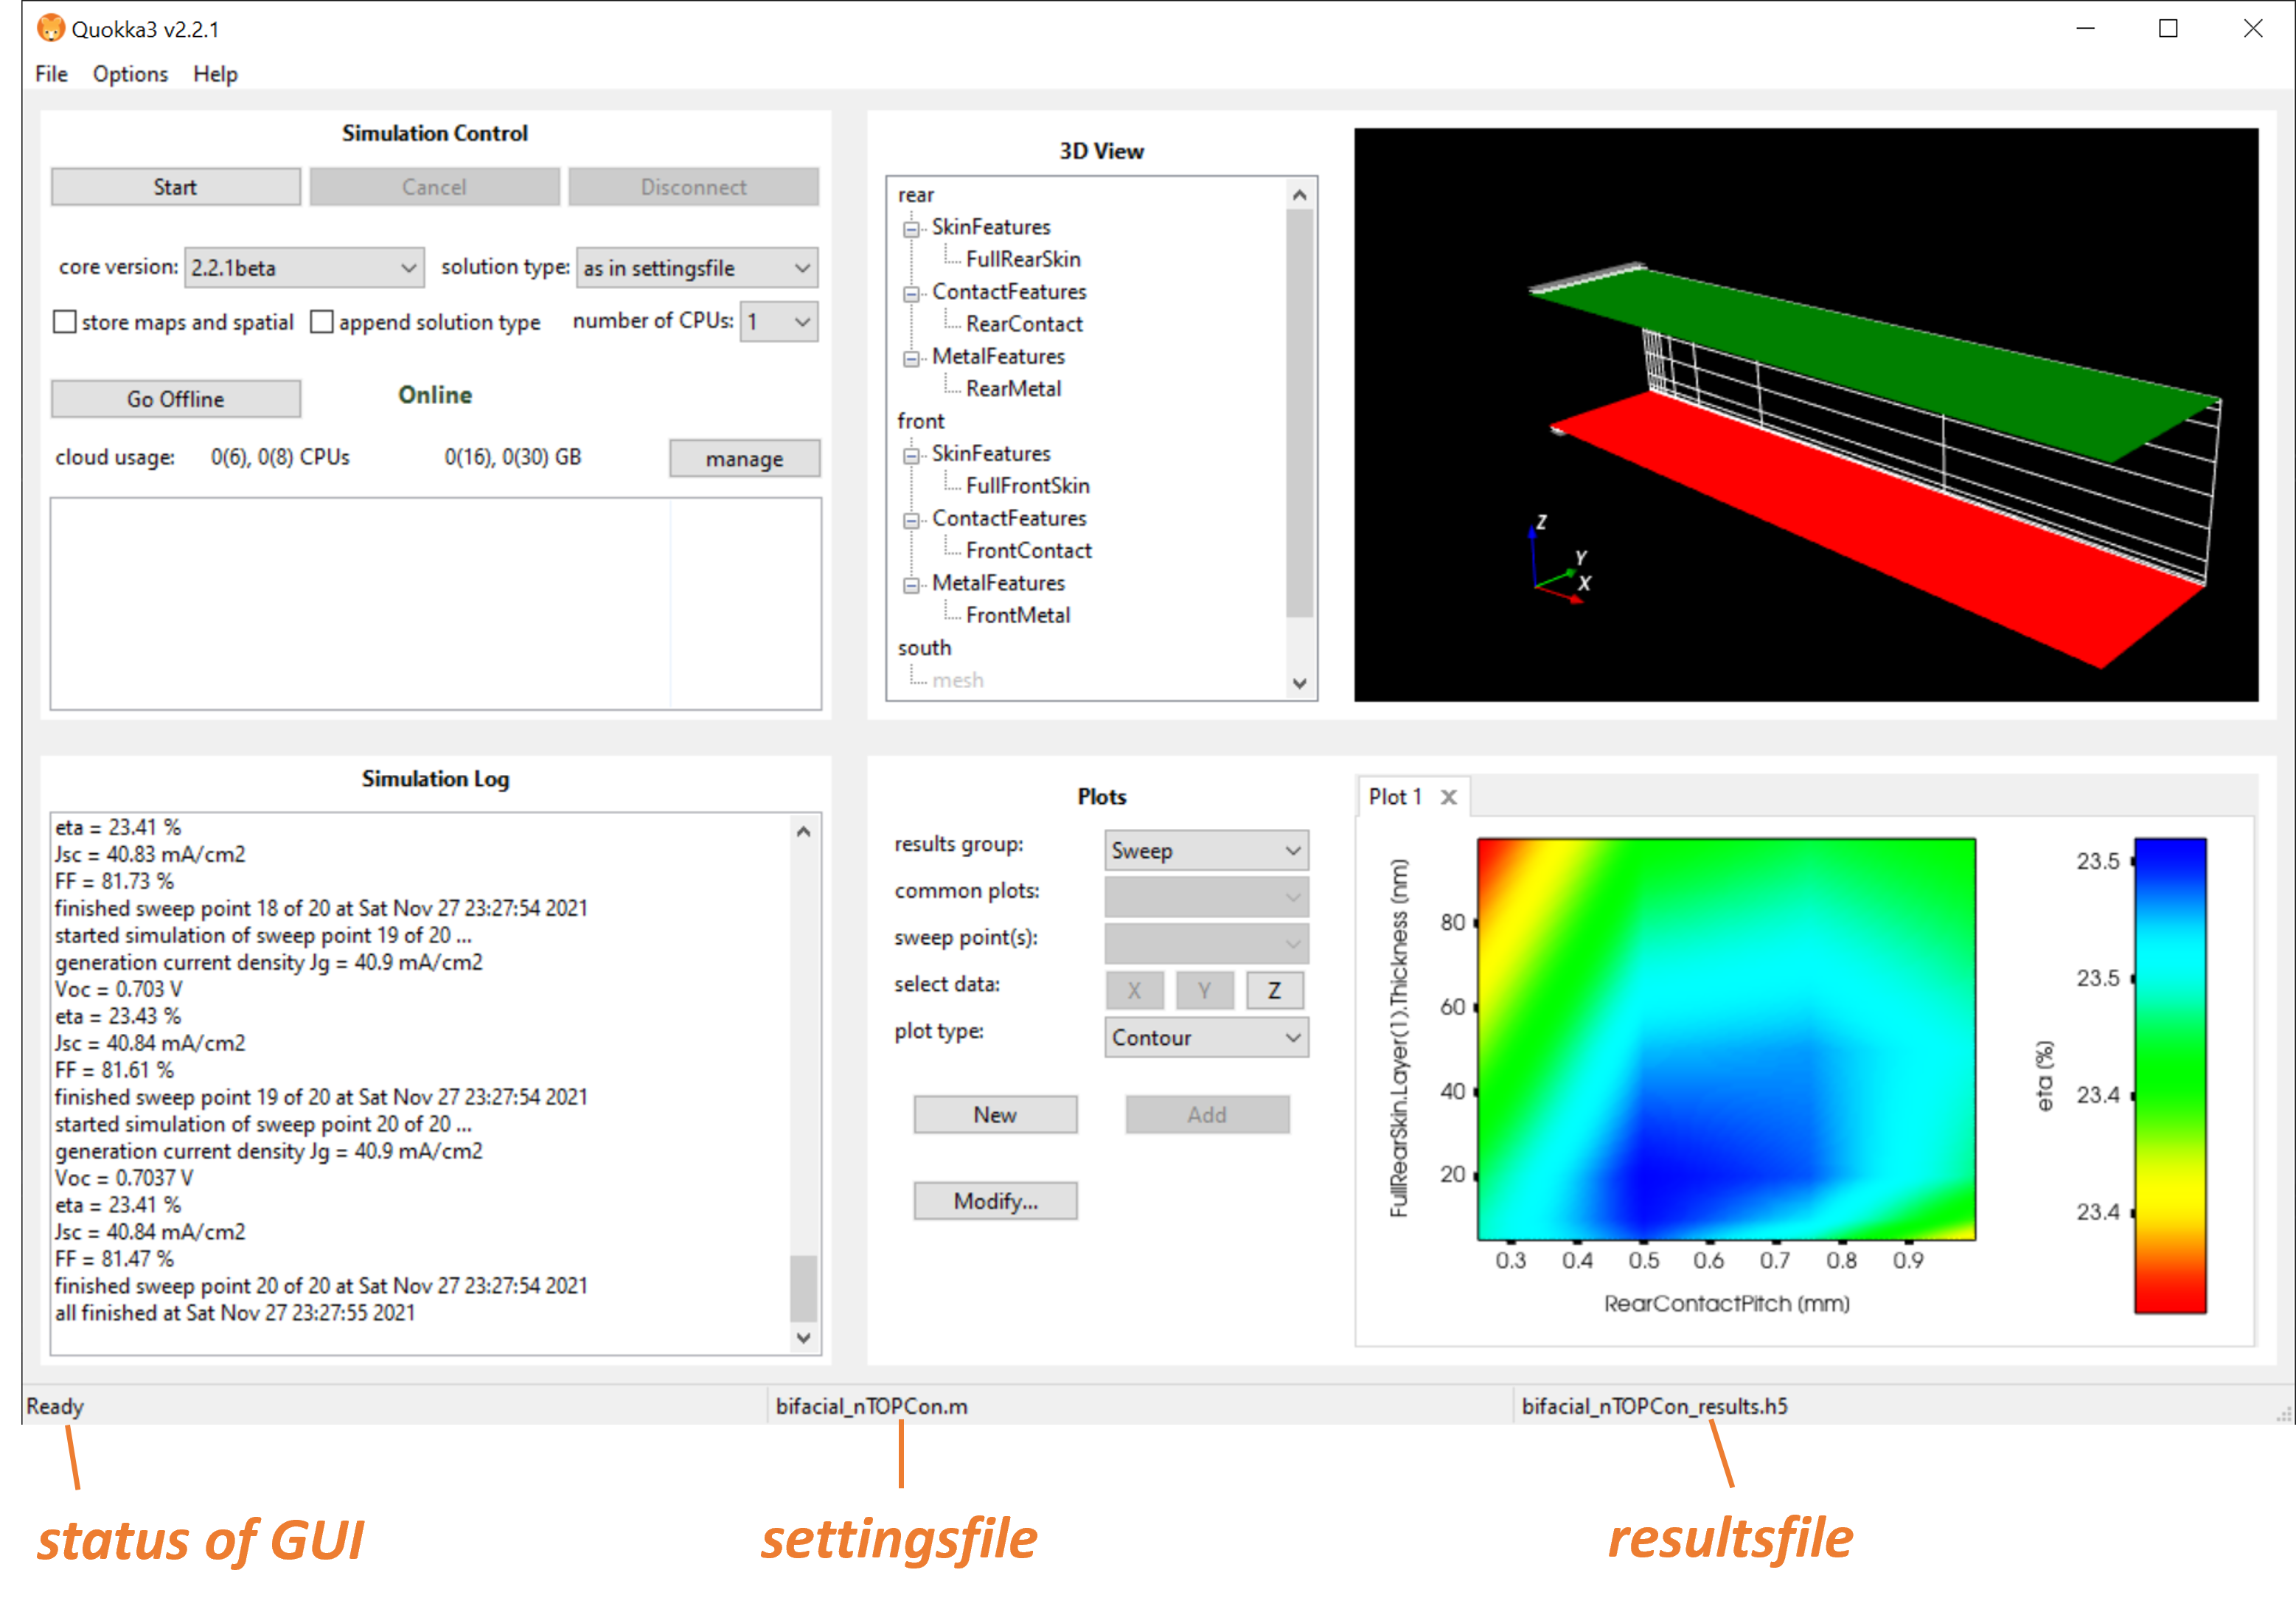Click the Simulation Log scroll-up arrow

pyautogui.click(x=803, y=831)
